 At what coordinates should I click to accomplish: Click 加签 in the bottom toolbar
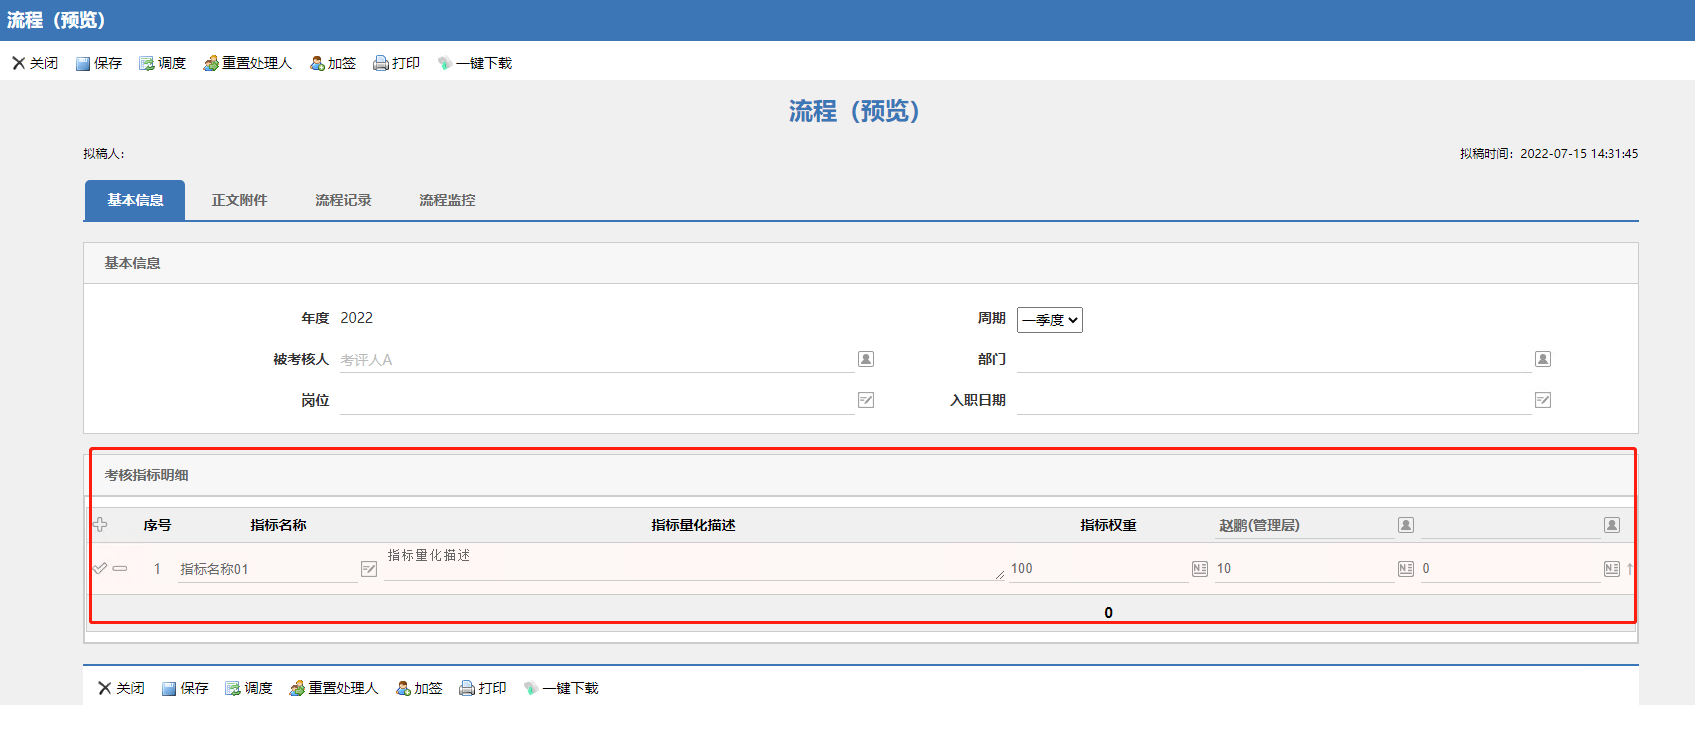tap(419, 688)
